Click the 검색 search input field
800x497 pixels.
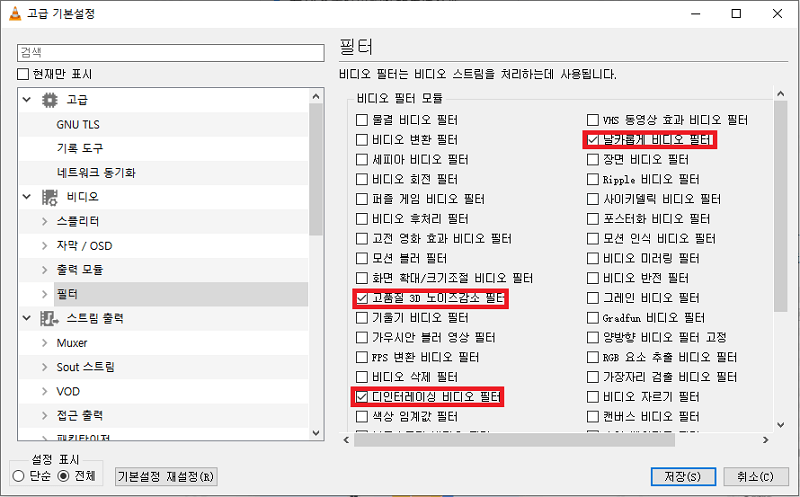pos(170,53)
